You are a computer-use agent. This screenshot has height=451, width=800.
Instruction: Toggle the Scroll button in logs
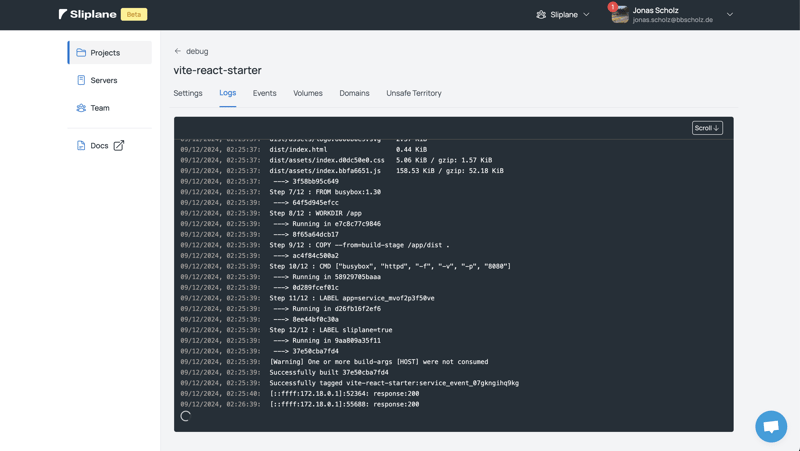tap(707, 128)
